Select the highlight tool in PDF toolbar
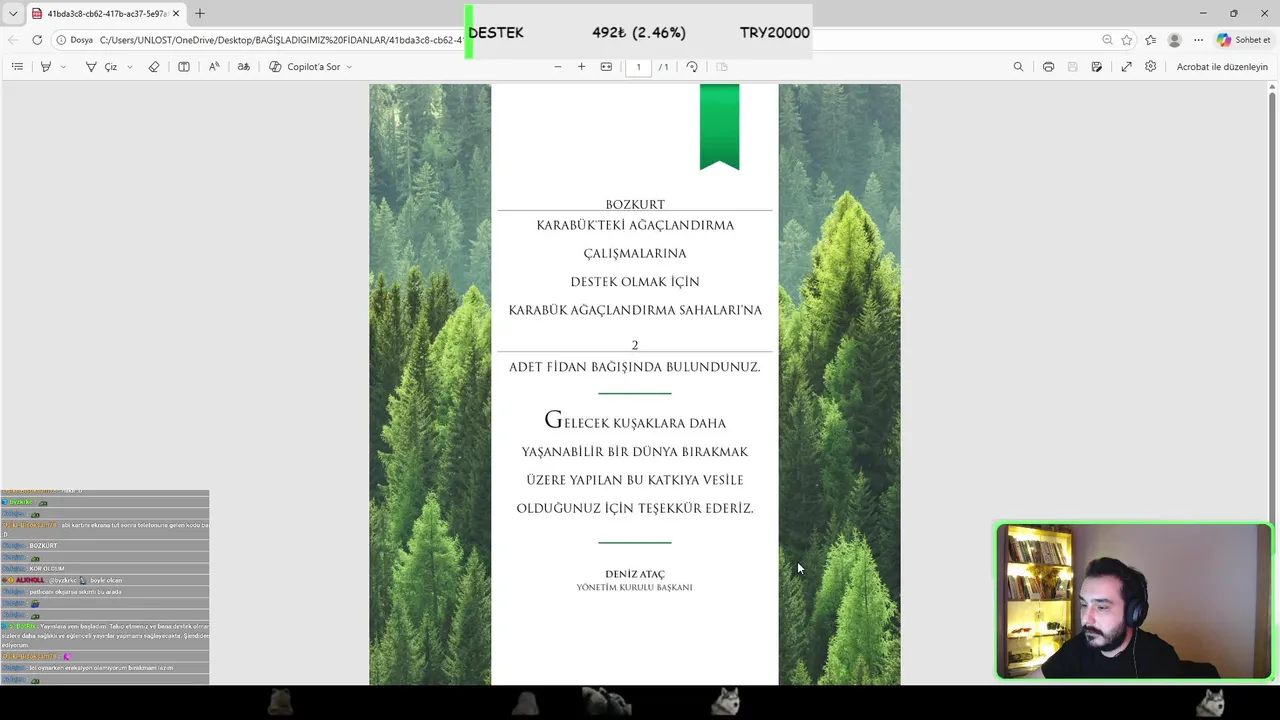1280x720 pixels. pos(46,67)
